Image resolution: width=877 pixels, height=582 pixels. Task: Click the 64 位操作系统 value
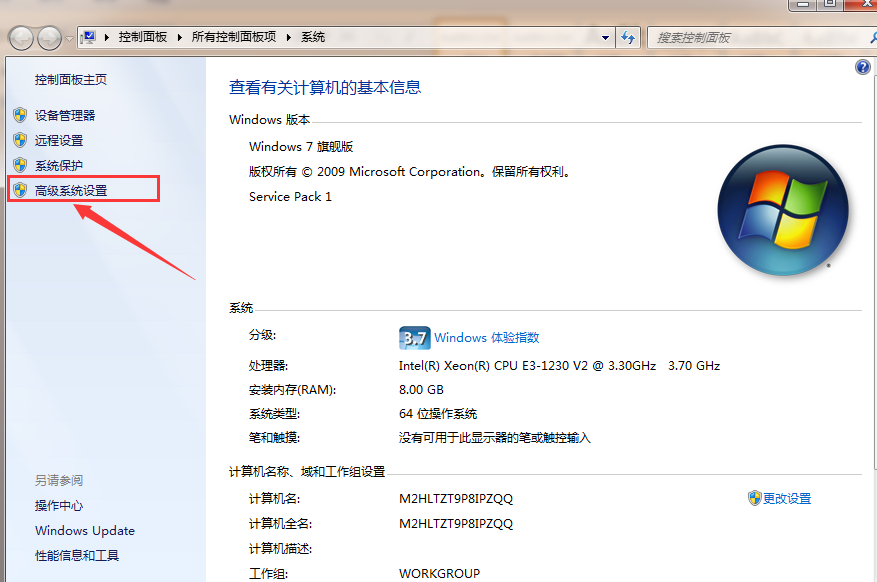click(x=438, y=414)
